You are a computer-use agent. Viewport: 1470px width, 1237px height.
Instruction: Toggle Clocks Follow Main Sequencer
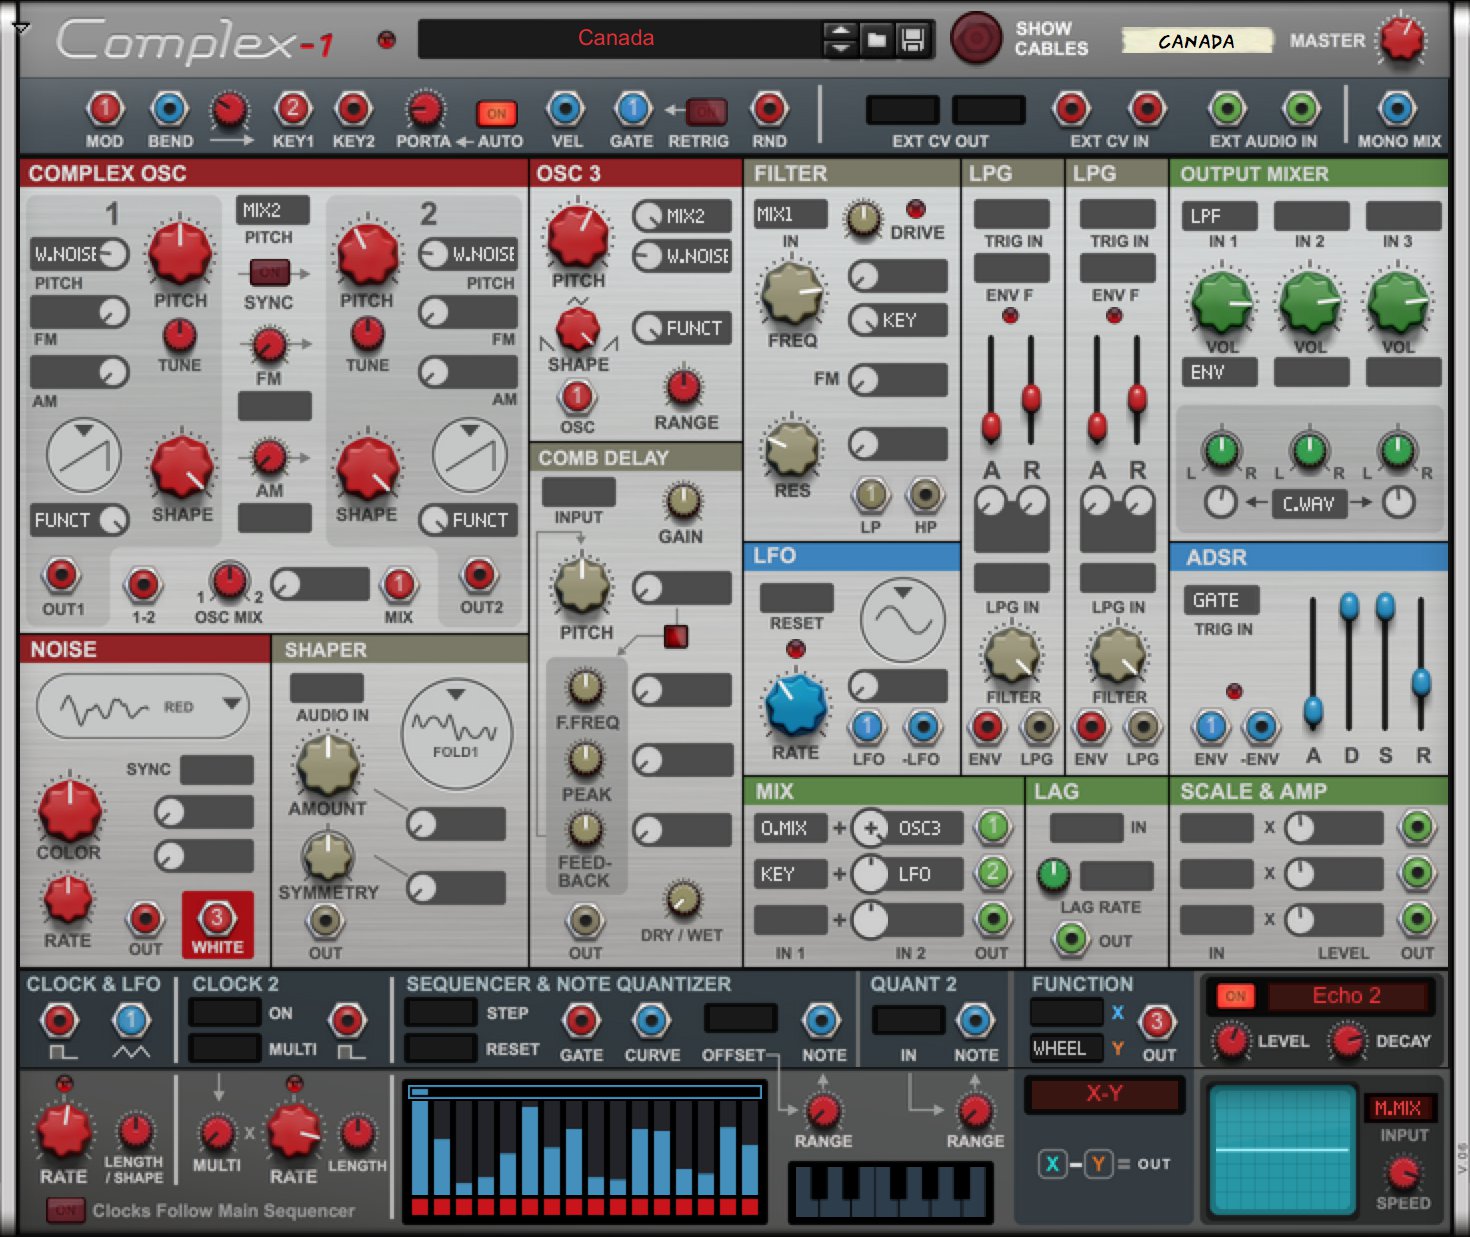[x=66, y=1210]
